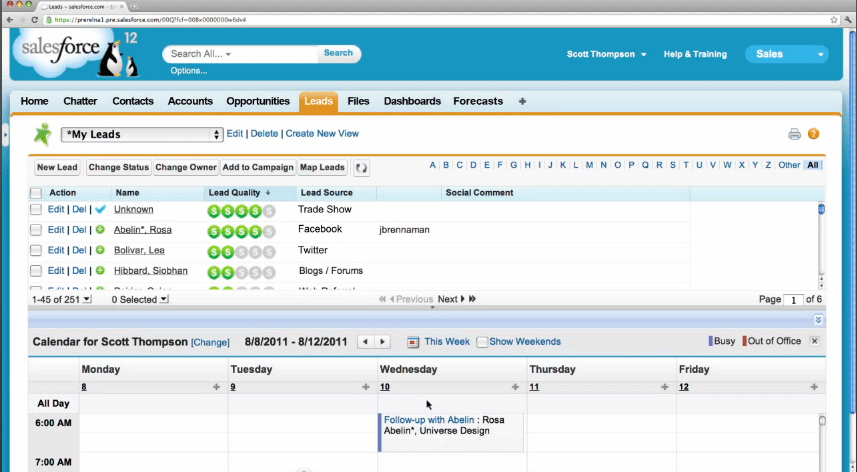Click Map Leads button

[x=322, y=167]
